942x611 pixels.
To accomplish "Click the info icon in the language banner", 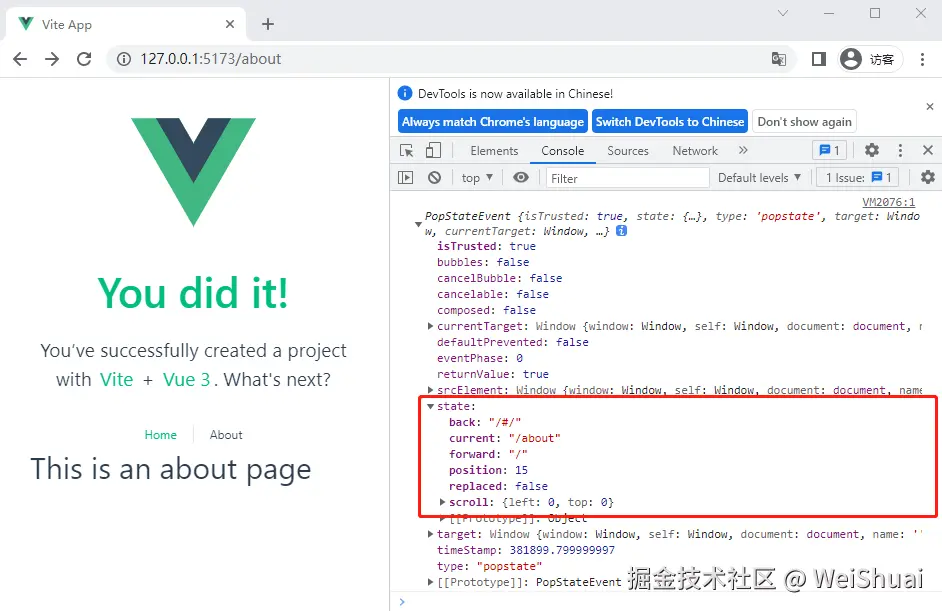I will (405, 93).
